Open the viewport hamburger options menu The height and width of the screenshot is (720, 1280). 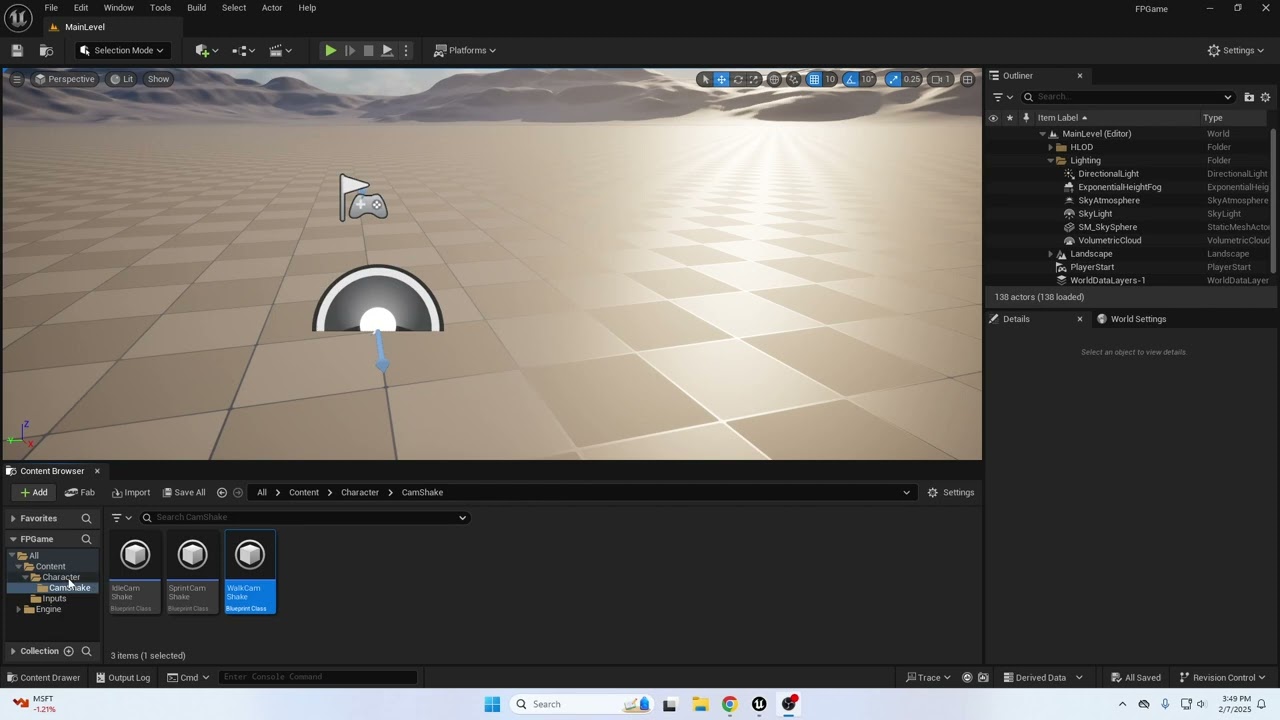tap(16, 79)
